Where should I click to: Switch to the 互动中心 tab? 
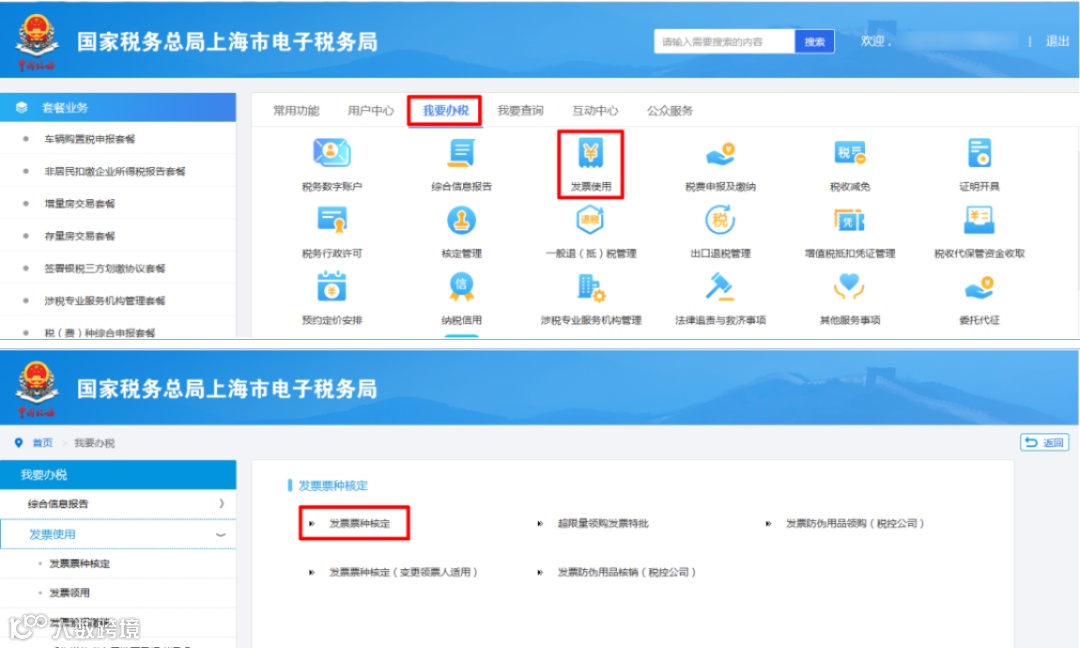pos(595,110)
